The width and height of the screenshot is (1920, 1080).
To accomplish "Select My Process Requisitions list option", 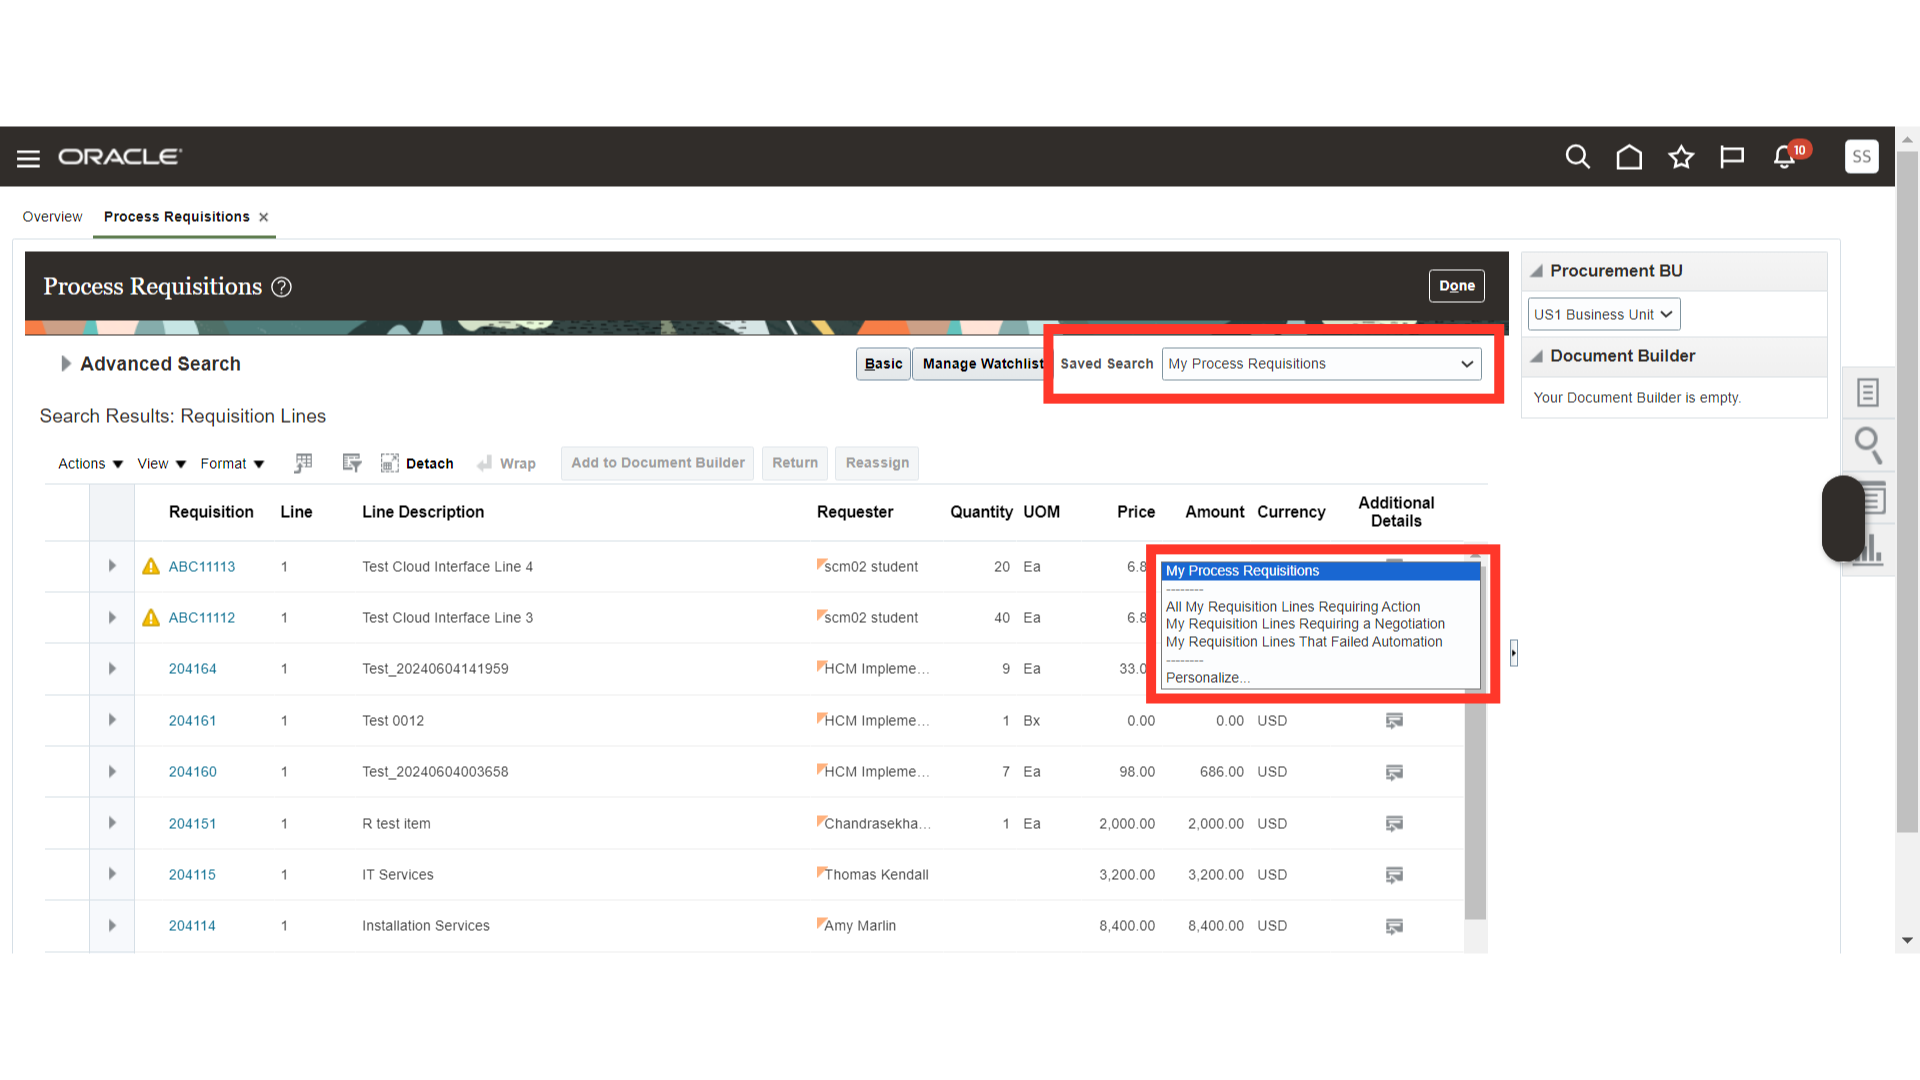I will 1320,571.
